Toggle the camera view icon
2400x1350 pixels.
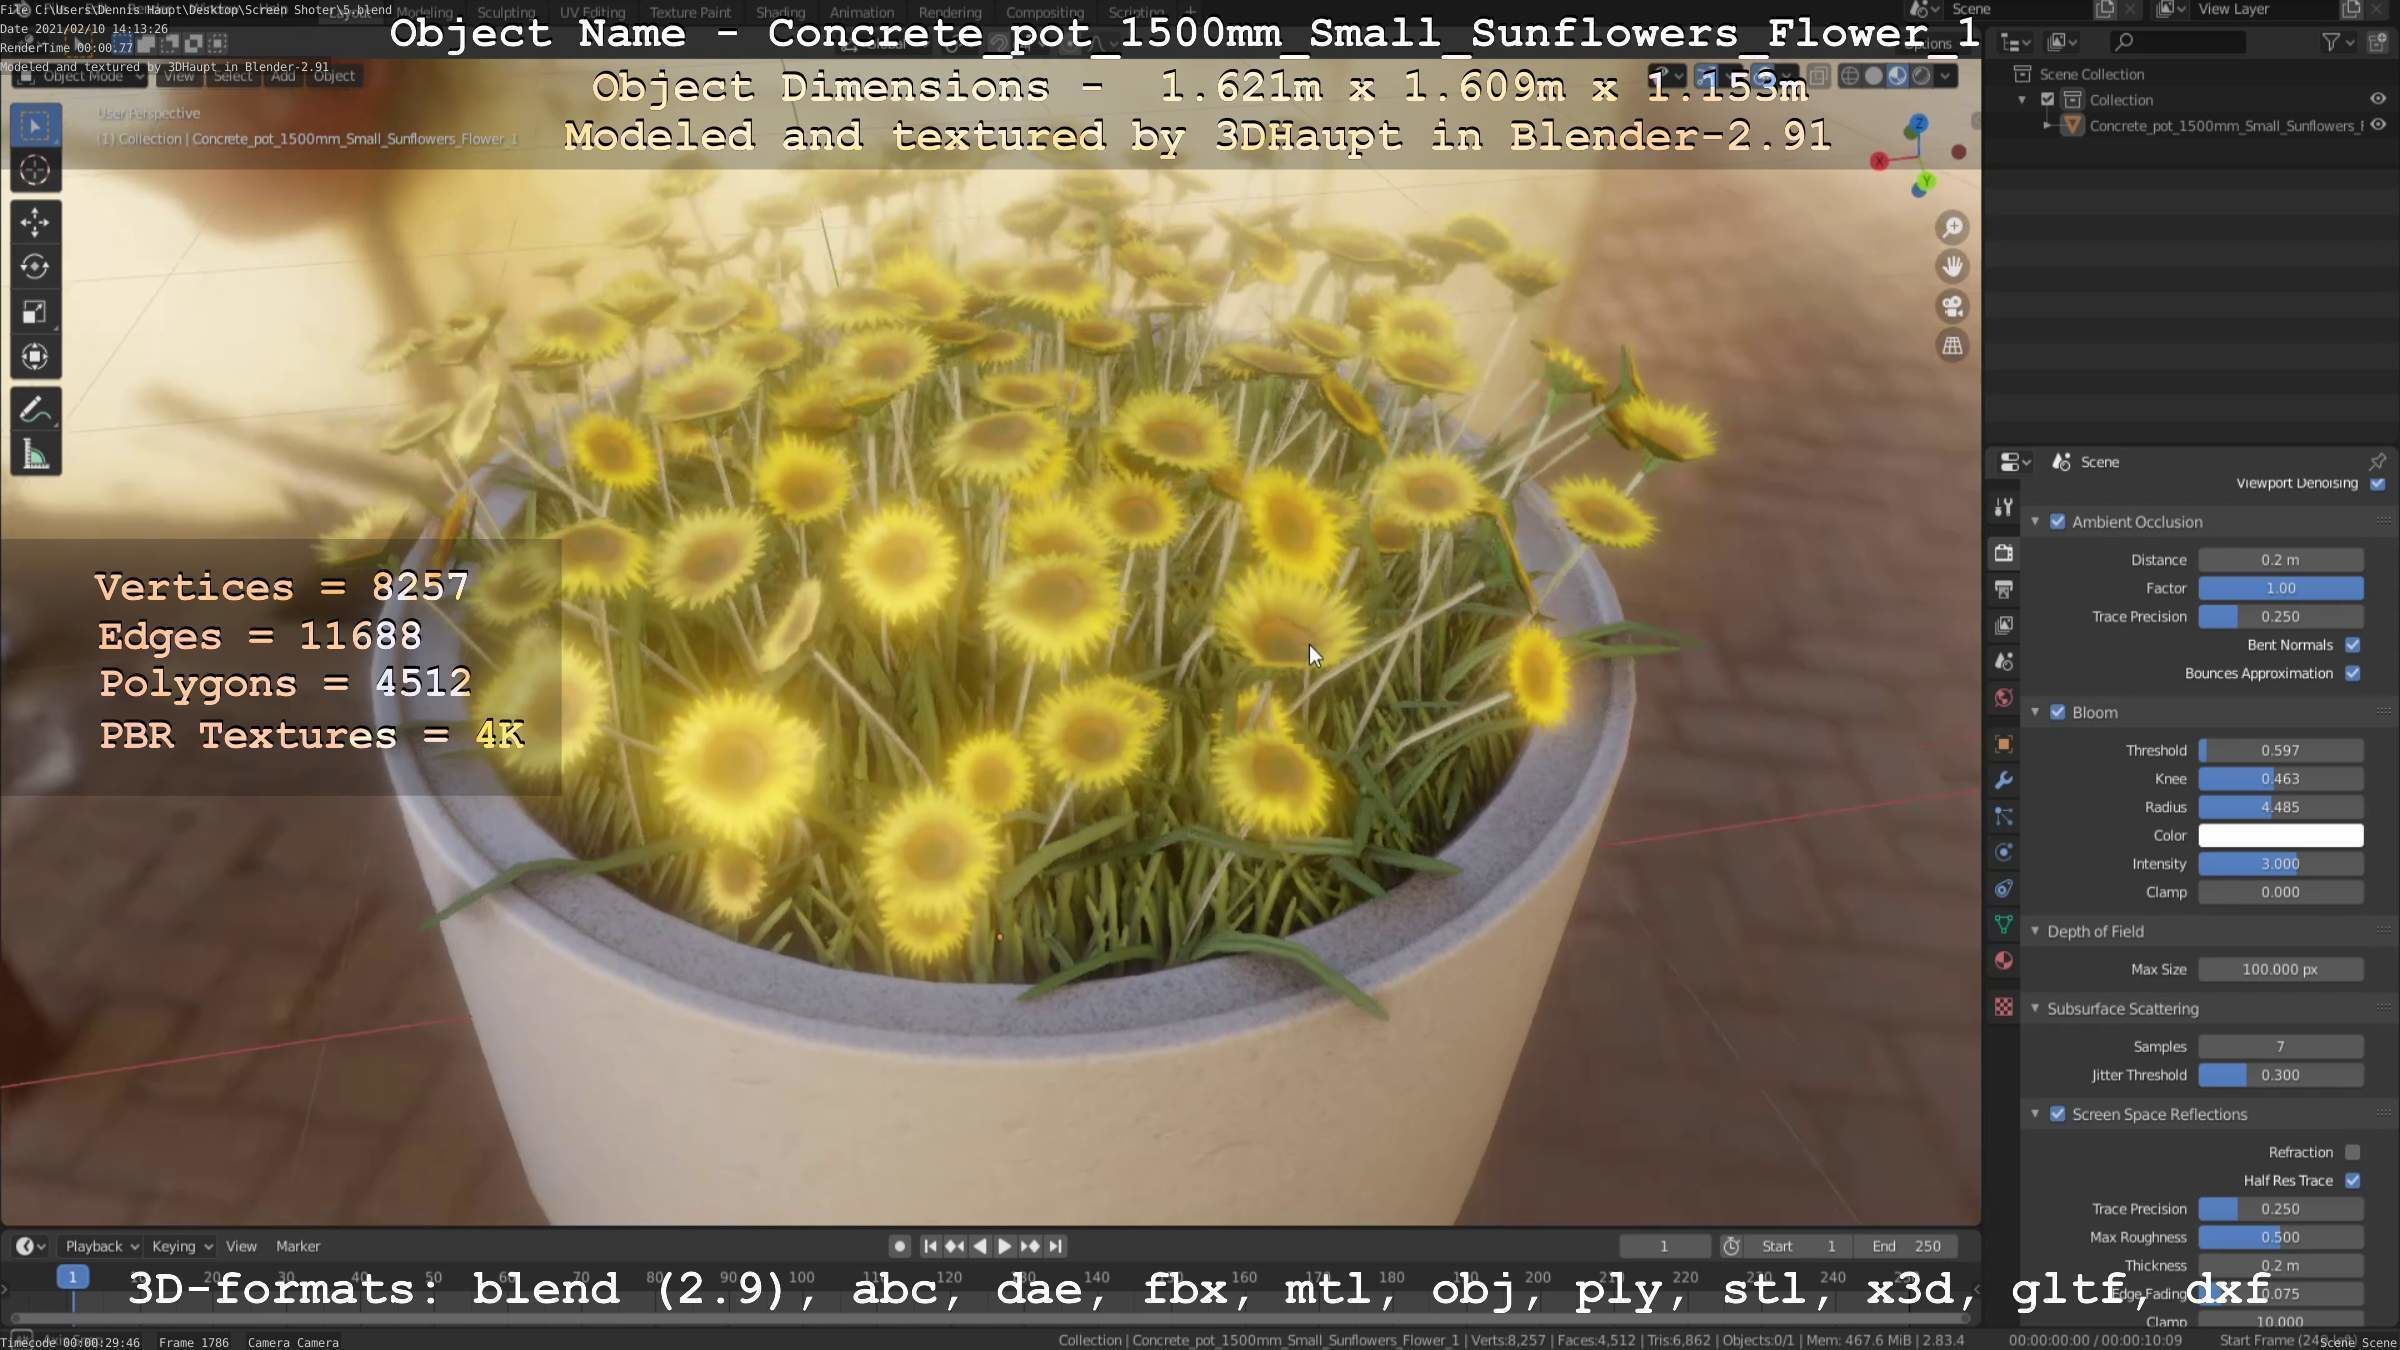coord(1952,306)
